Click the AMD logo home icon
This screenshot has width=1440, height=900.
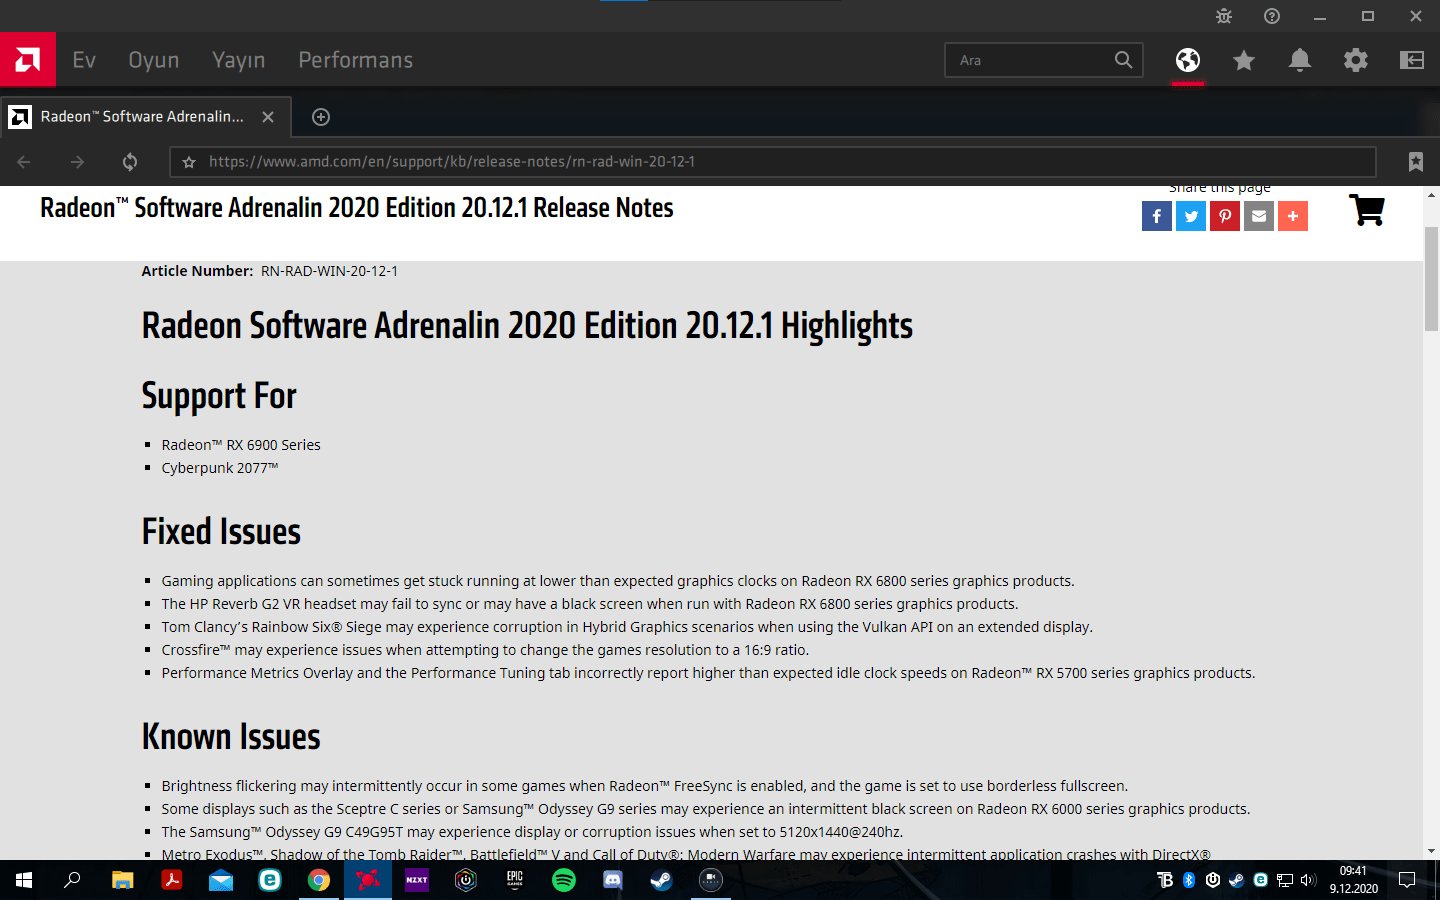(28, 60)
